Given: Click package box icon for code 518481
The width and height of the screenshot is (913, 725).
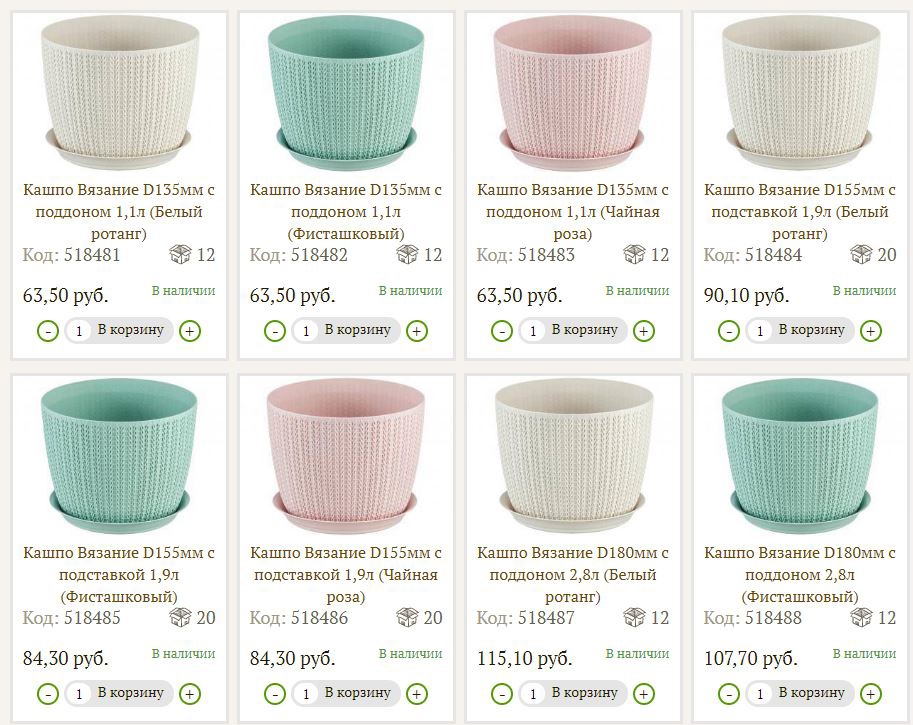Looking at the screenshot, I should coord(180,255).
